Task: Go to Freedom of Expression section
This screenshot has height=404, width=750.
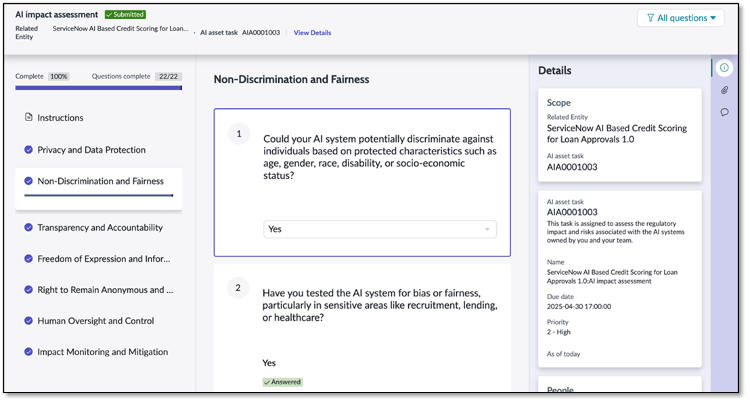Action: click(103, 259)
